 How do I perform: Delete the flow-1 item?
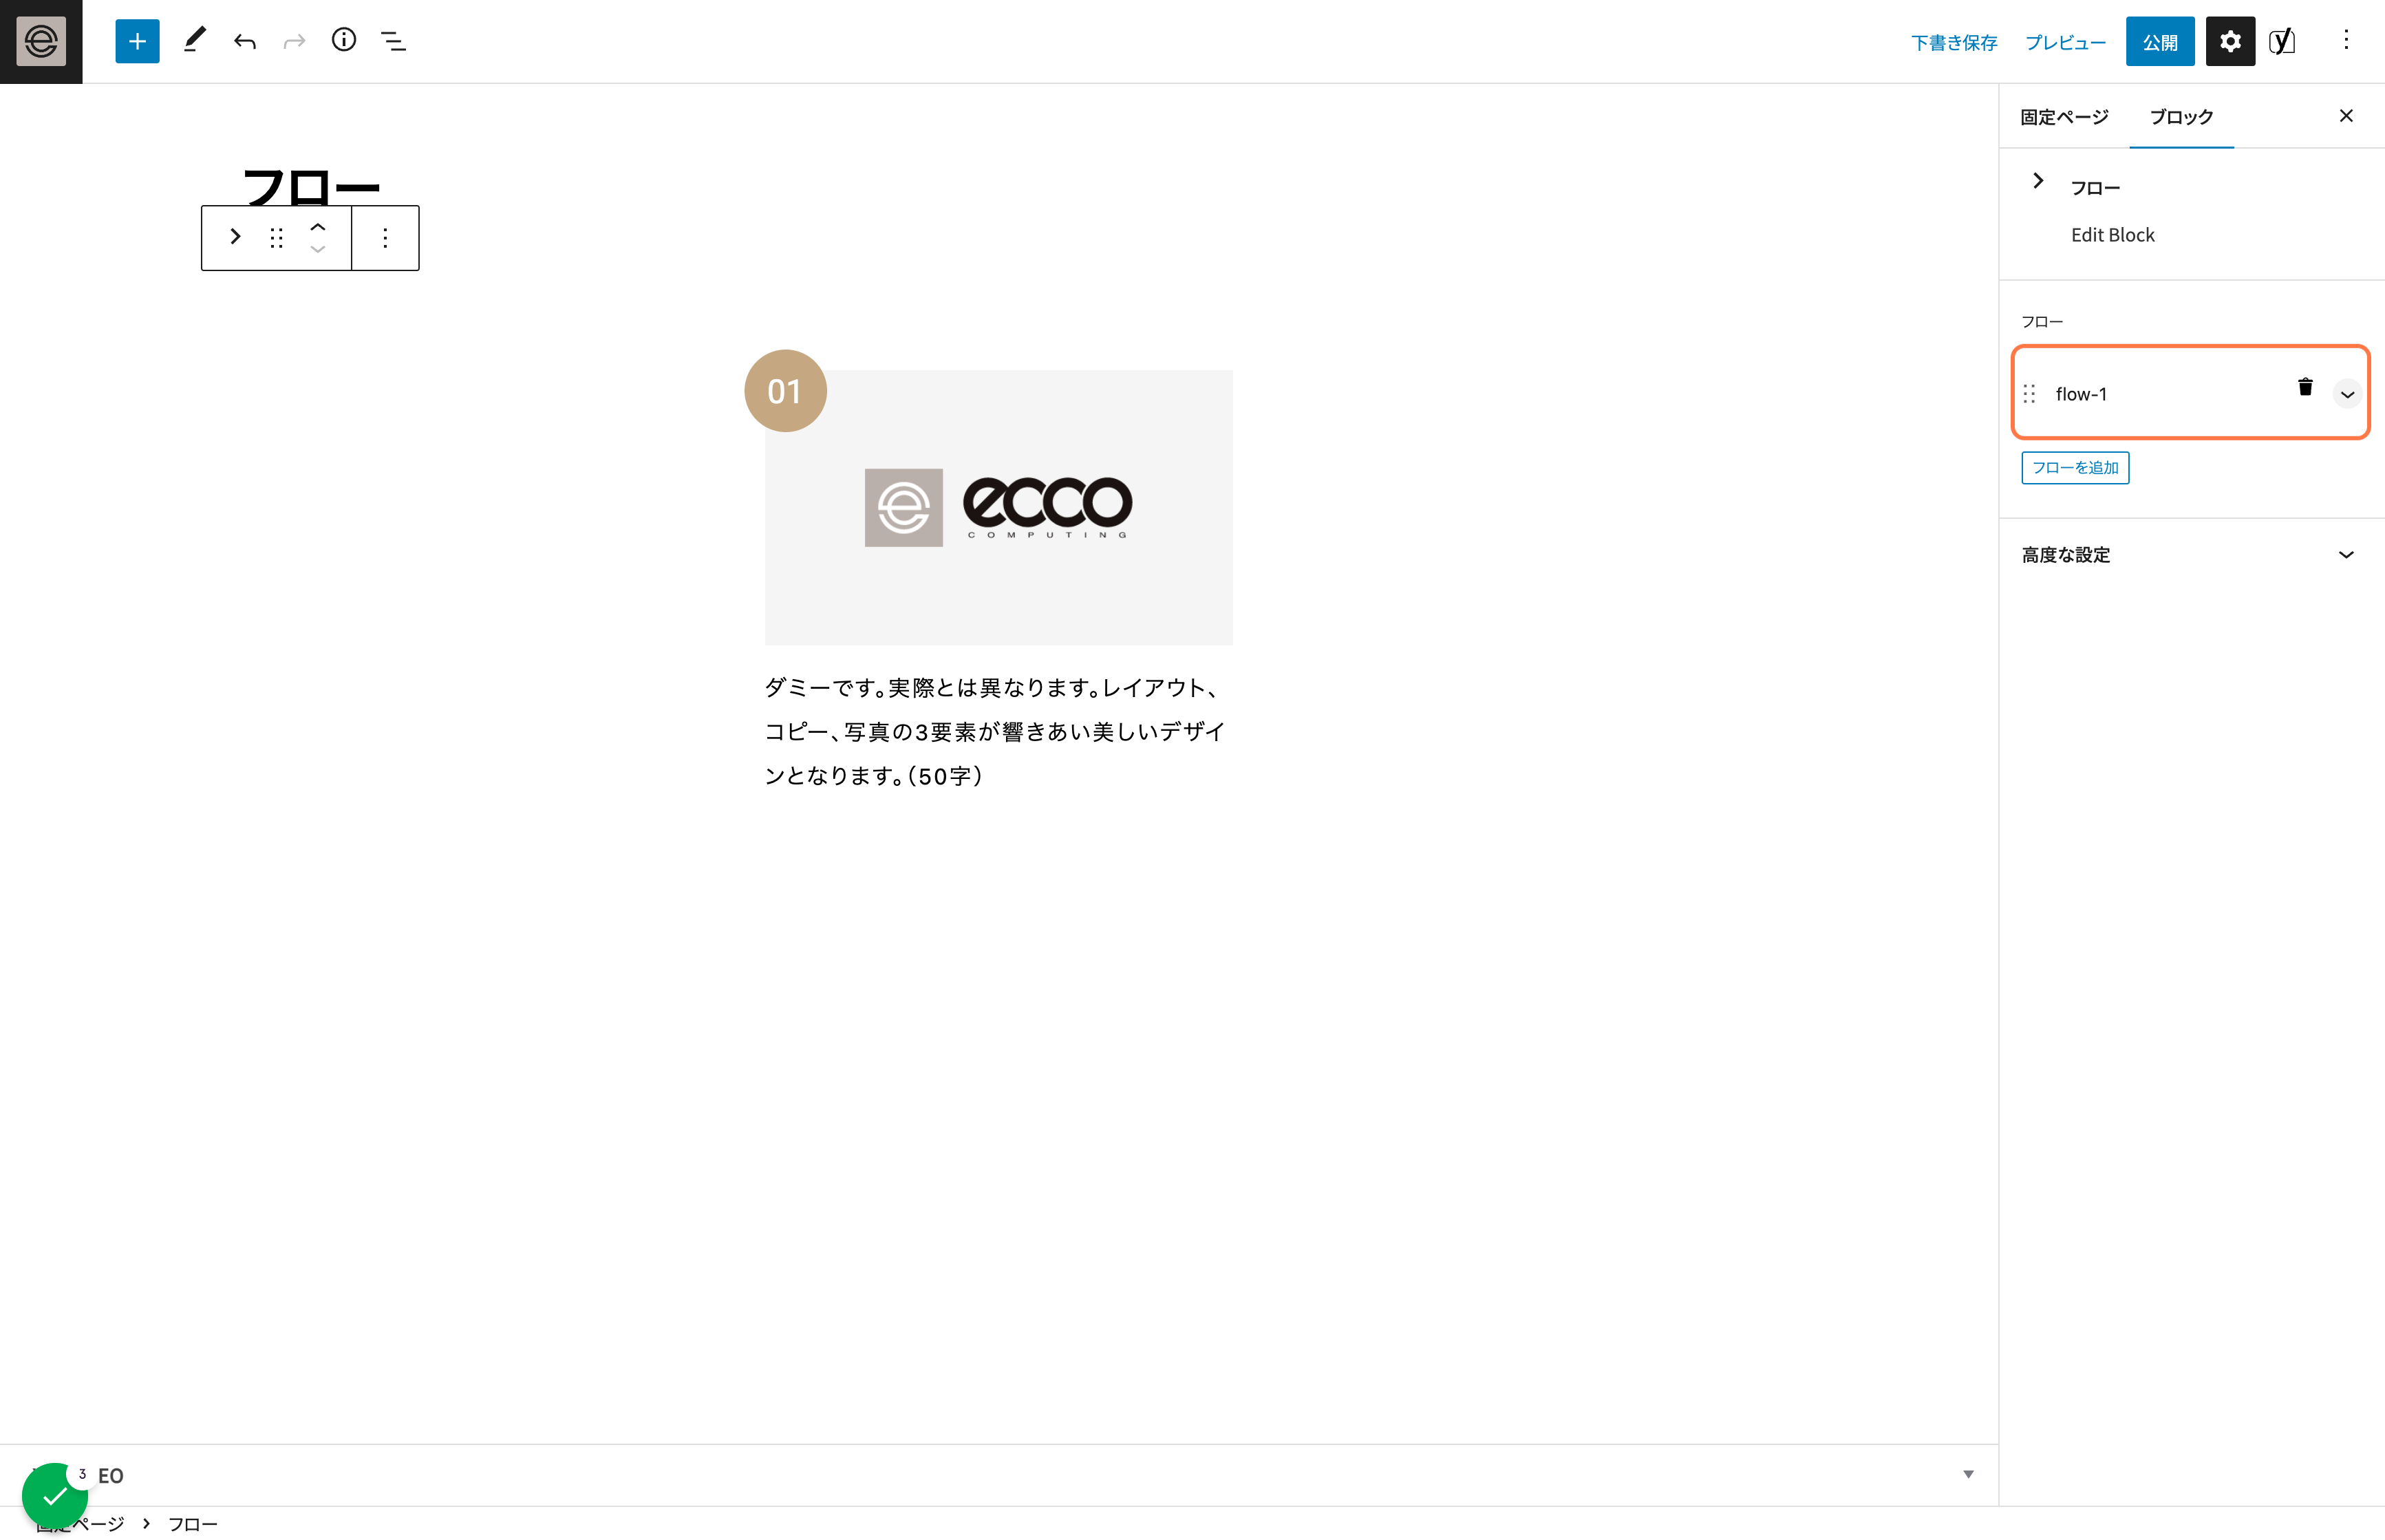click(2305, 387)
